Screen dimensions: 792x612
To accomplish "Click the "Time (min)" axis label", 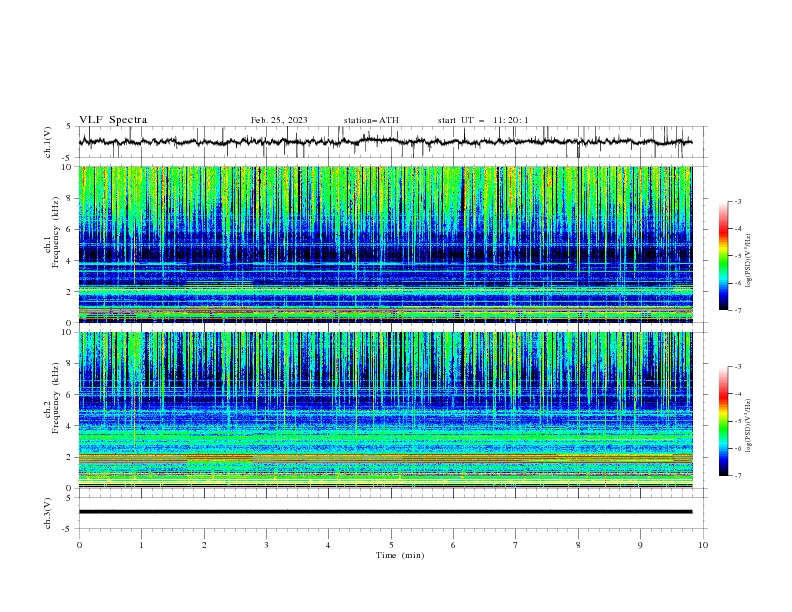I will click(x=400, y=555).
